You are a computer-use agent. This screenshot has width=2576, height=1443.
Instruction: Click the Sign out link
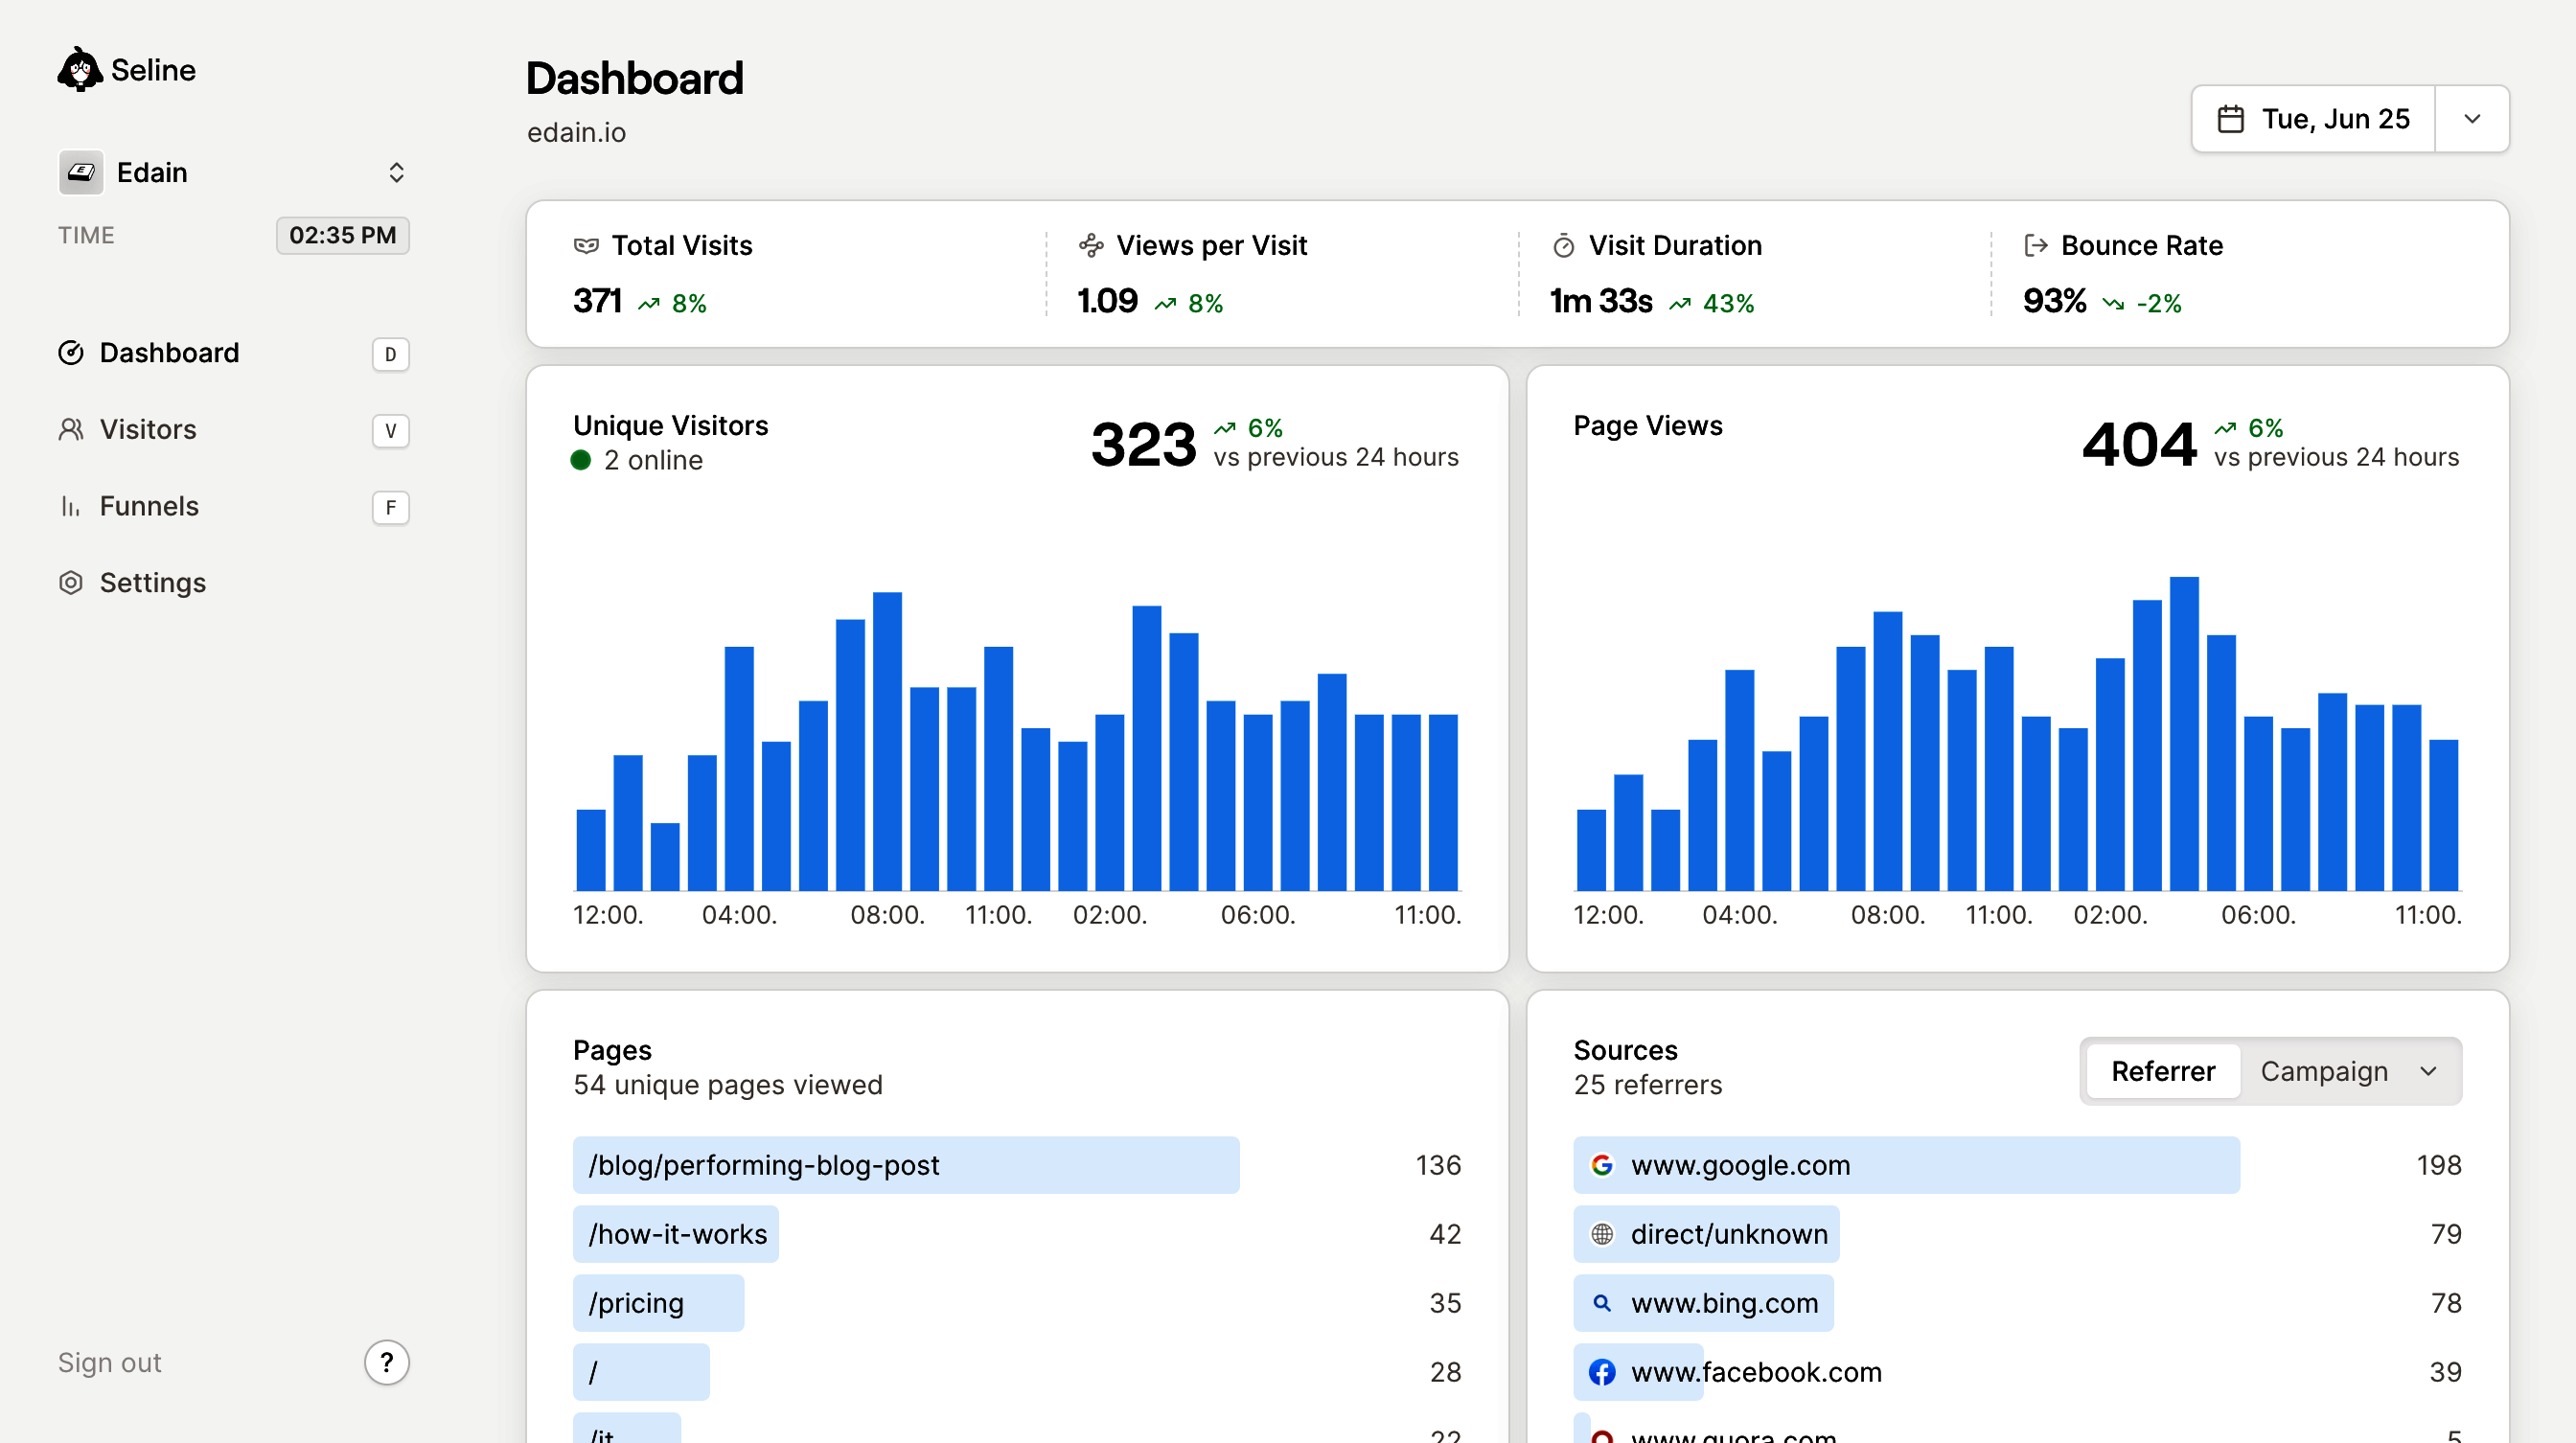pos(109,1362)
